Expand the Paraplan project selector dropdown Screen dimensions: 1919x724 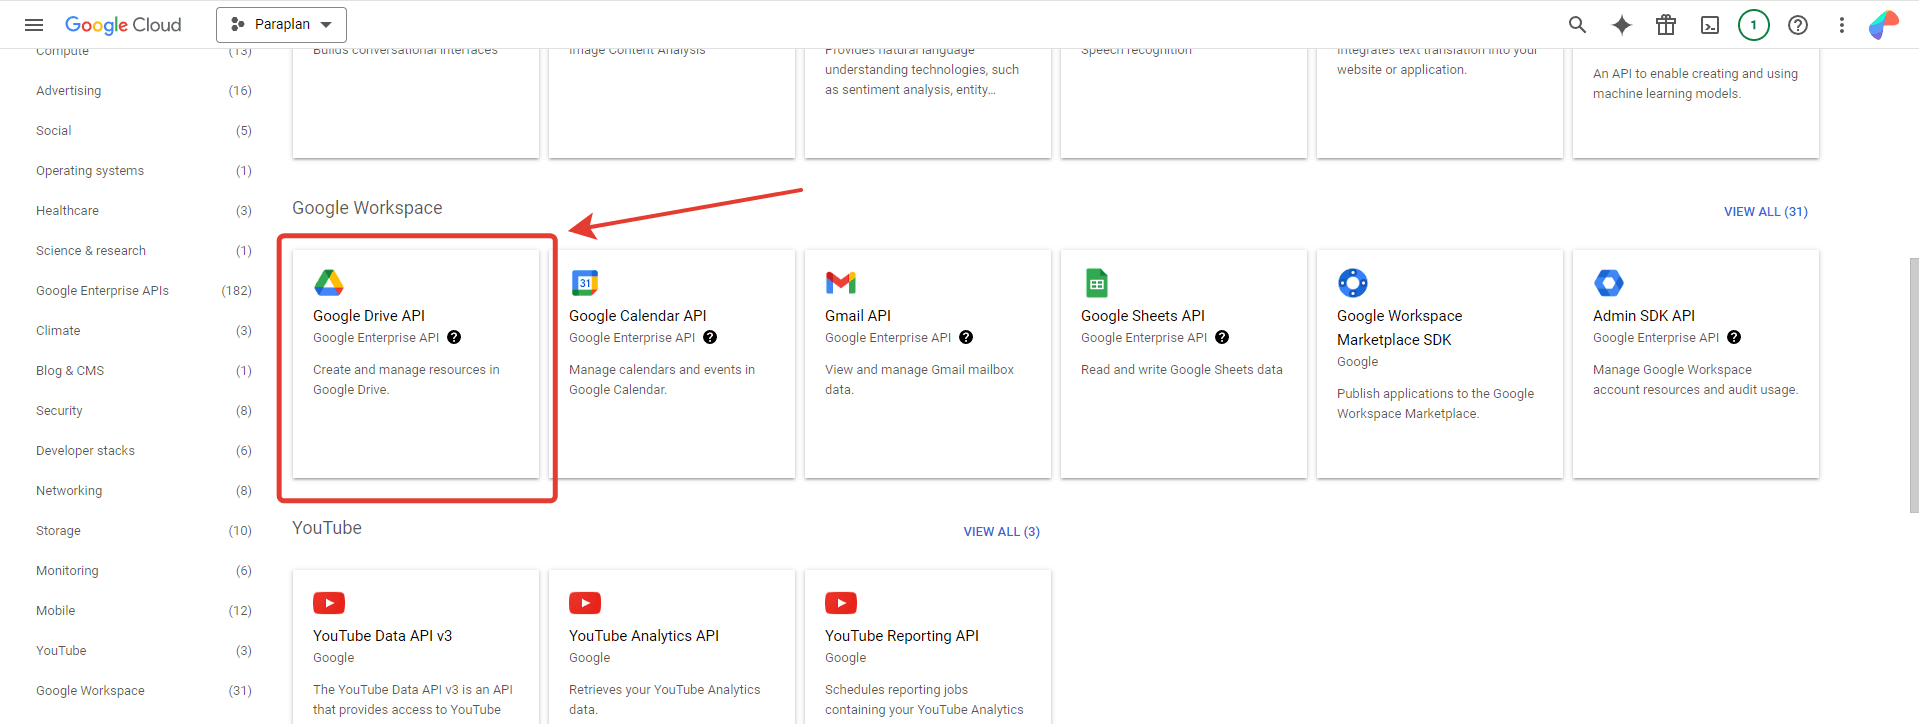tap(281, 25)
